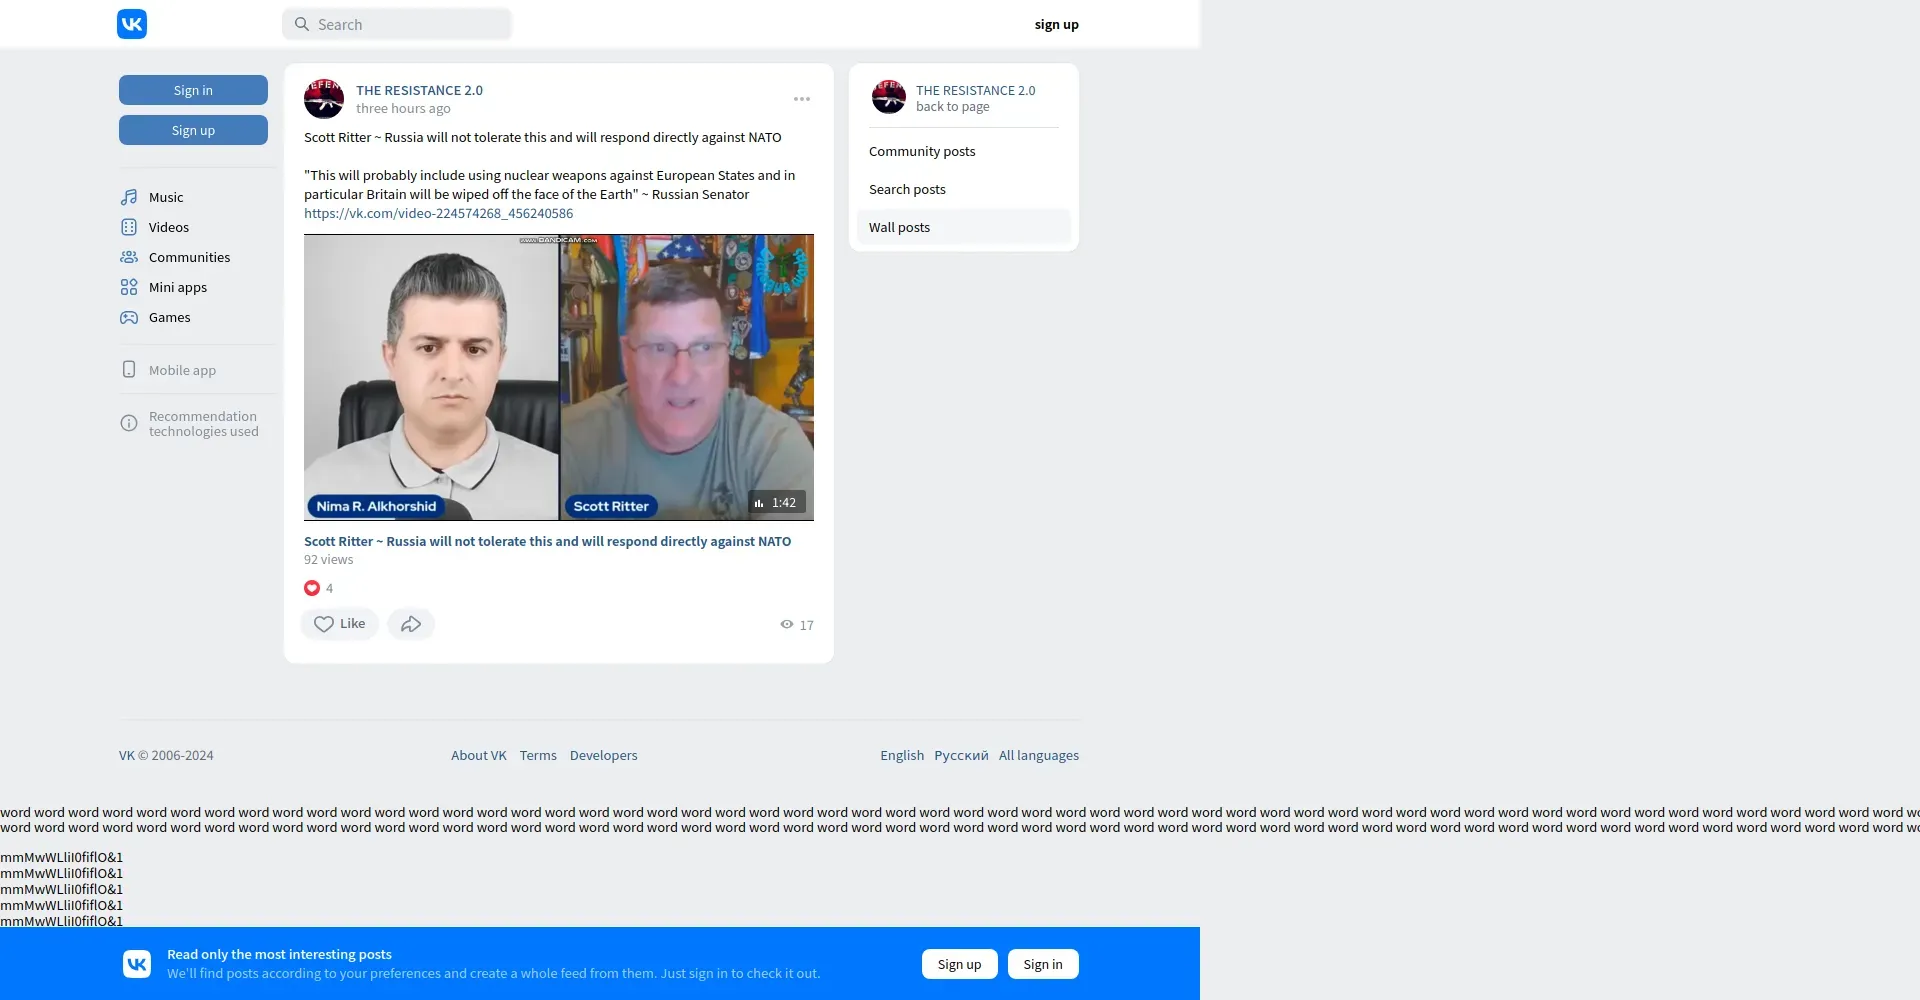Open the Videos section icon
This screenshot has height=1000, width=1920.
click(x=129, y=227)
